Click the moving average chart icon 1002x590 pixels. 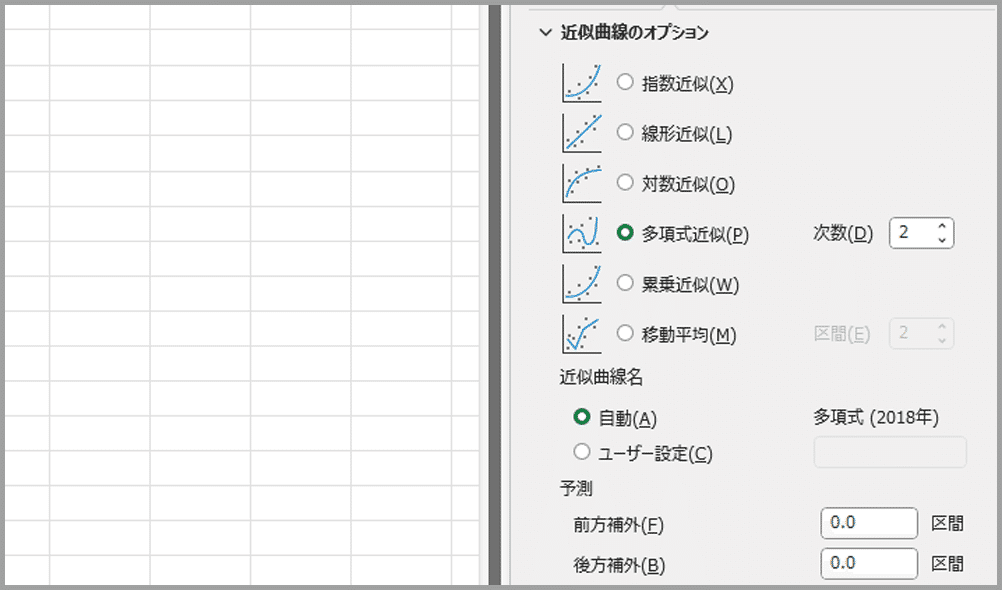pos(582,334)
